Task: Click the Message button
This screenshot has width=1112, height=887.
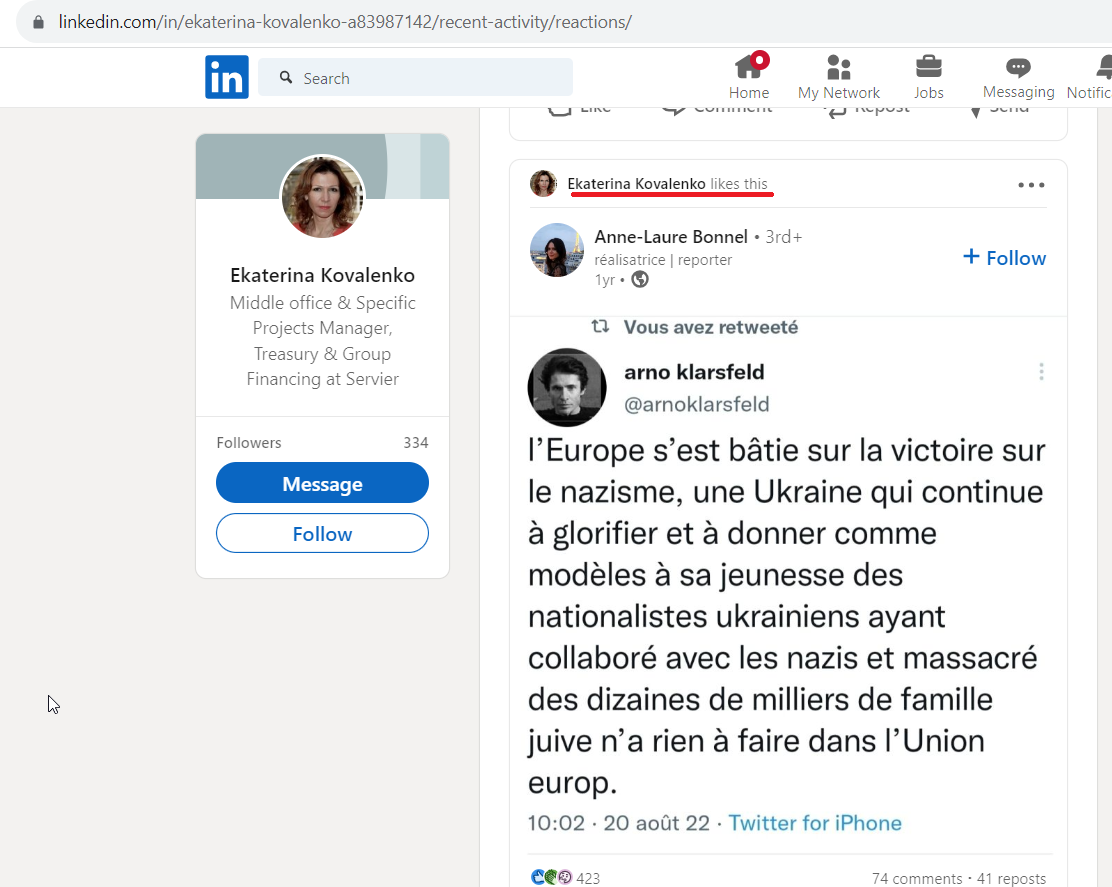Action: tap(323, 483)
